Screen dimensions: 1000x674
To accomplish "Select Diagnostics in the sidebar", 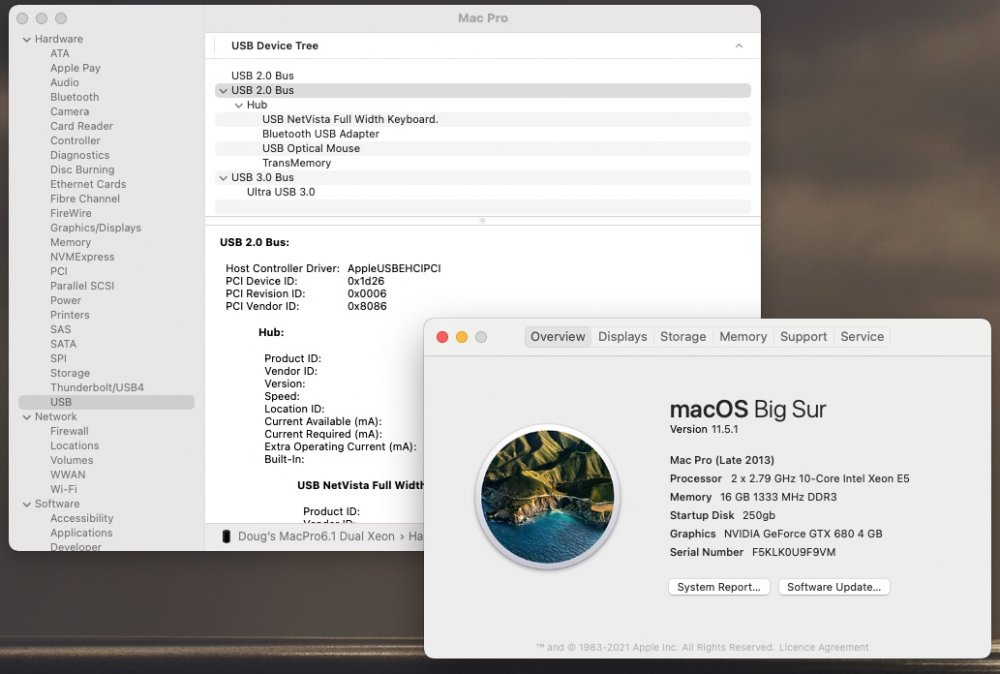I will (x=80, y=156).
